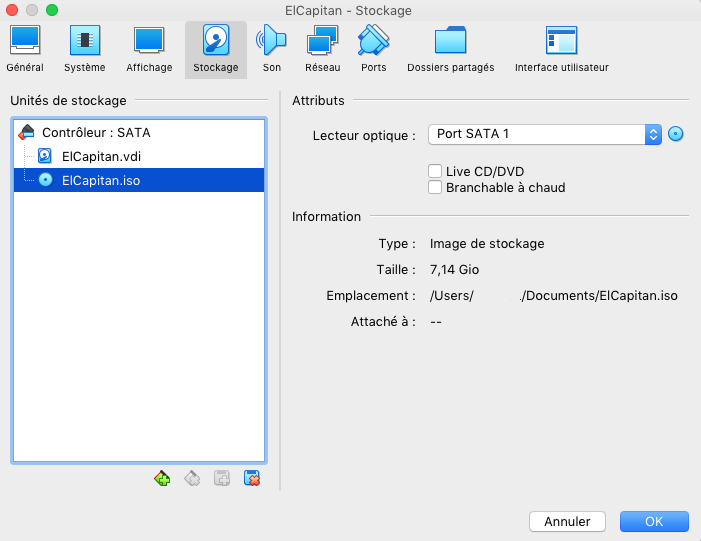Click the Information heading
The image size is (701, 541).
326,217
